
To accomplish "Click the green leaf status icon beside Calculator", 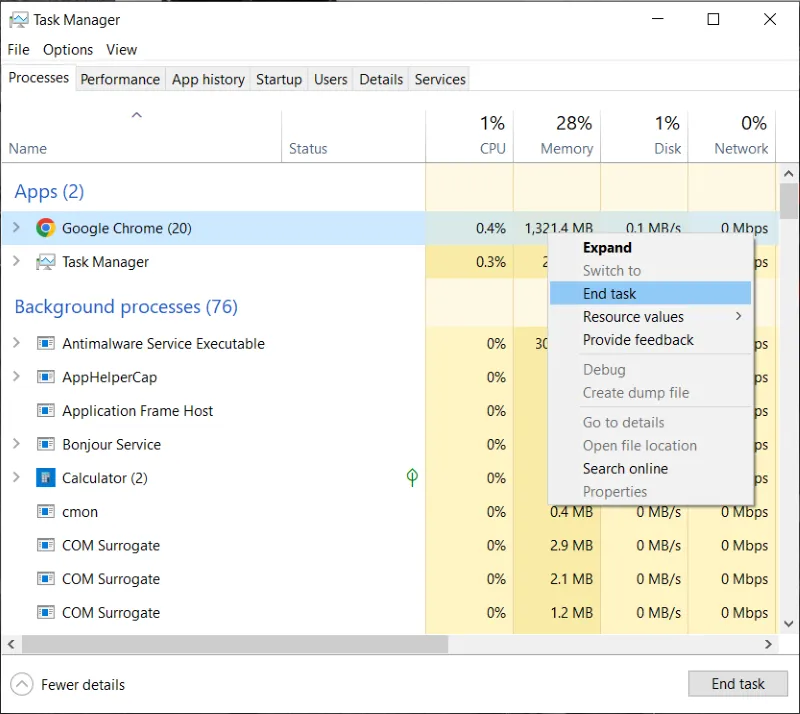I will tap(411, 478).
